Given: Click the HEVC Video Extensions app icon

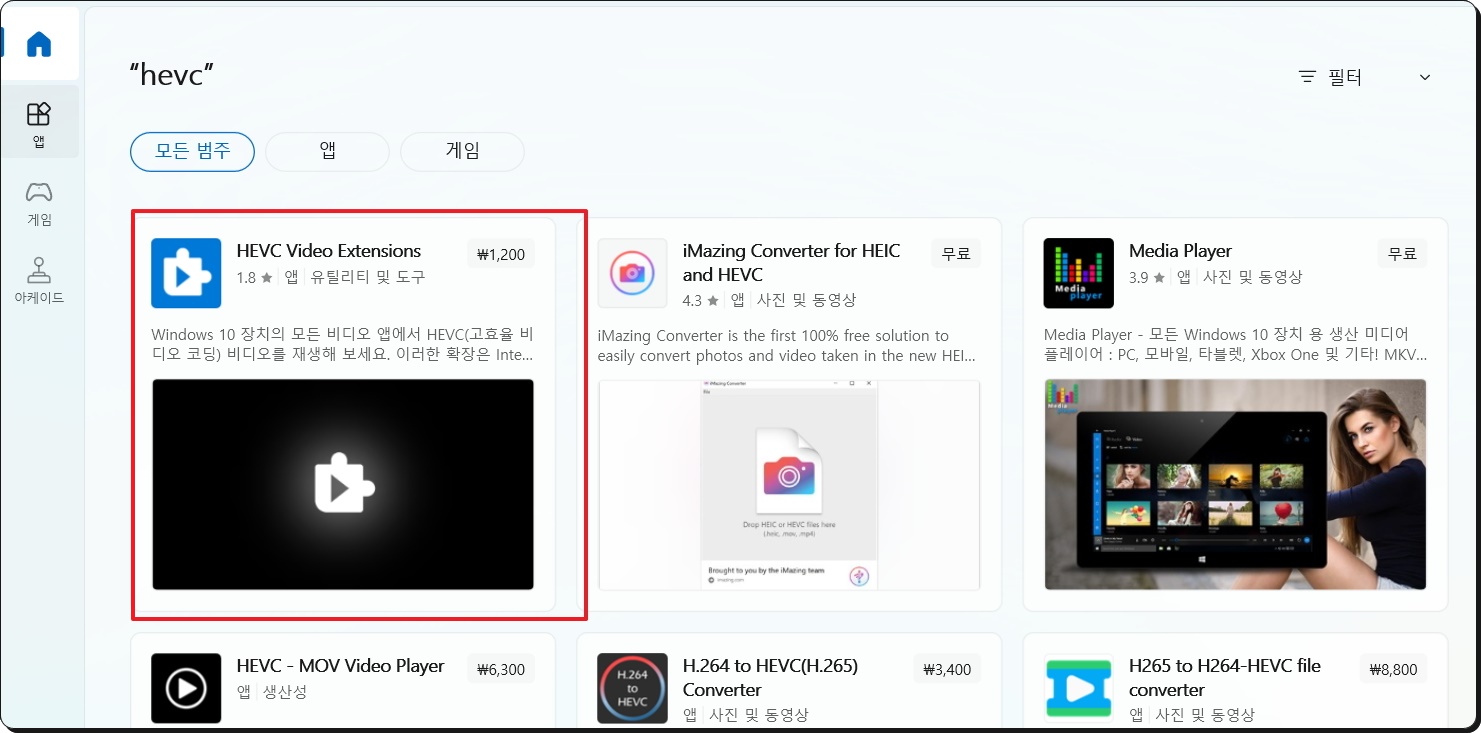Looking at the screenshot, I should 186,273.
